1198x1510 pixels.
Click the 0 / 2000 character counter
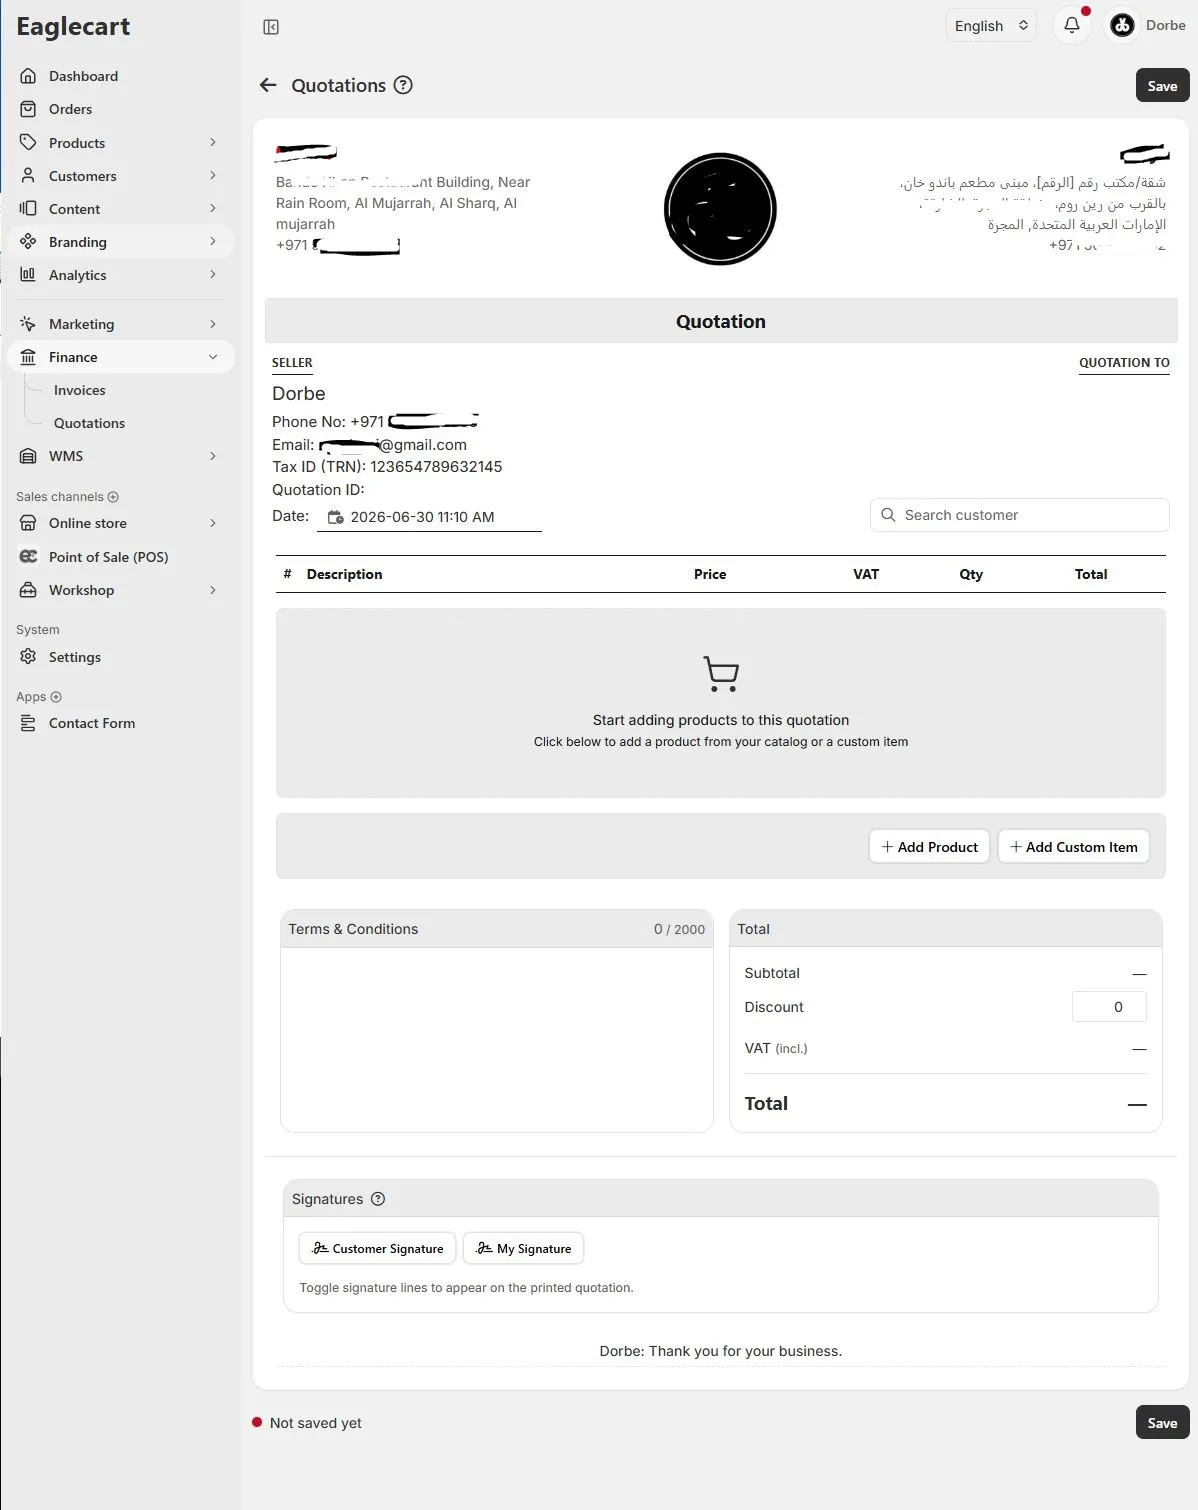coord(679,929)
